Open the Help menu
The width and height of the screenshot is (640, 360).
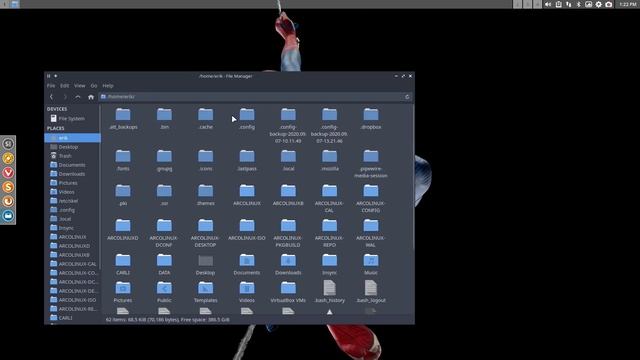coord(108,86)
